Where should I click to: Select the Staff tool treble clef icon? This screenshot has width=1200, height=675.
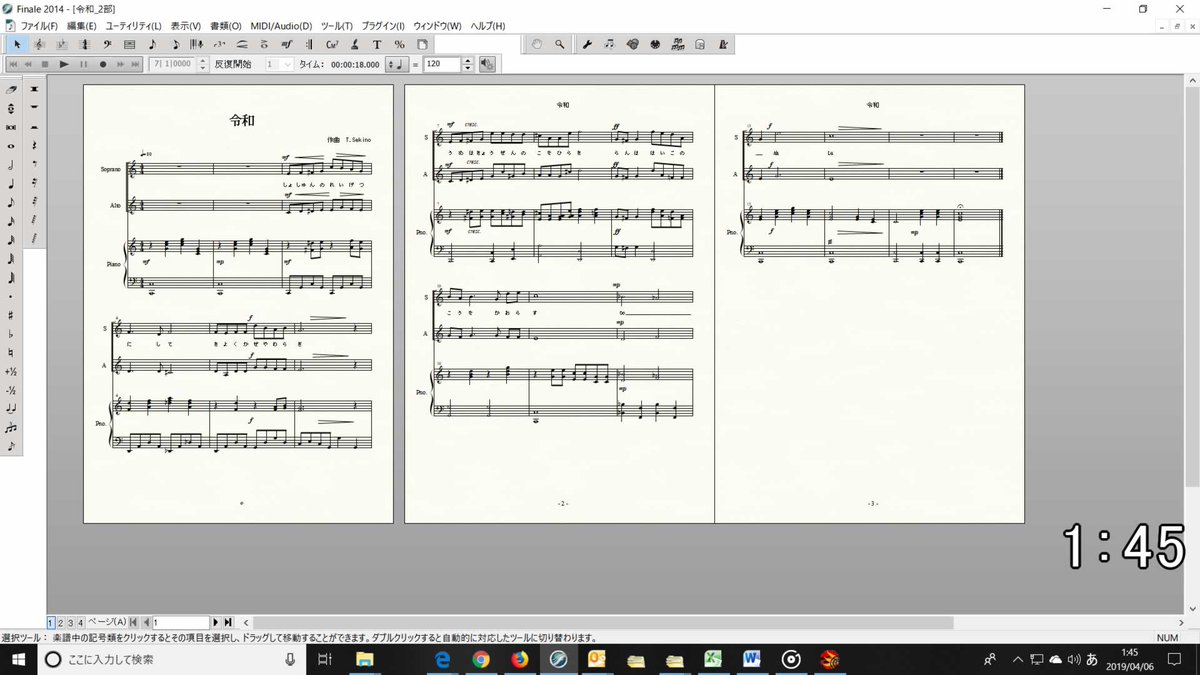[39, 44]
